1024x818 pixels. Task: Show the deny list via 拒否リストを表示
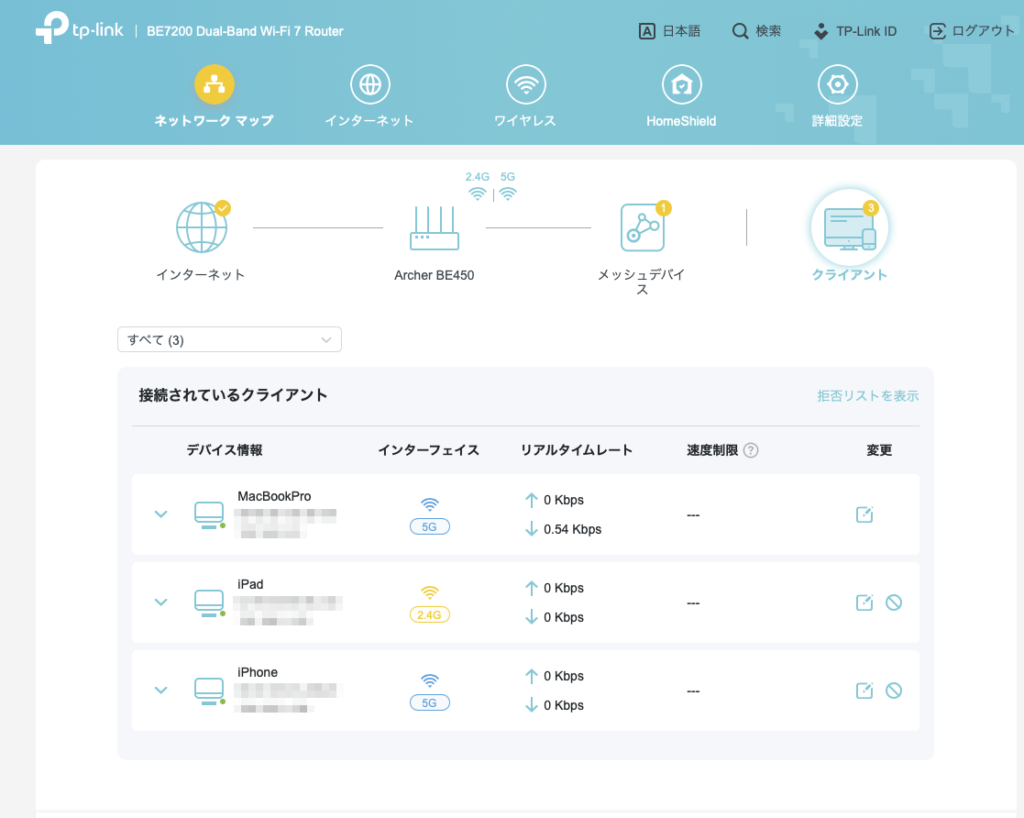866,396
